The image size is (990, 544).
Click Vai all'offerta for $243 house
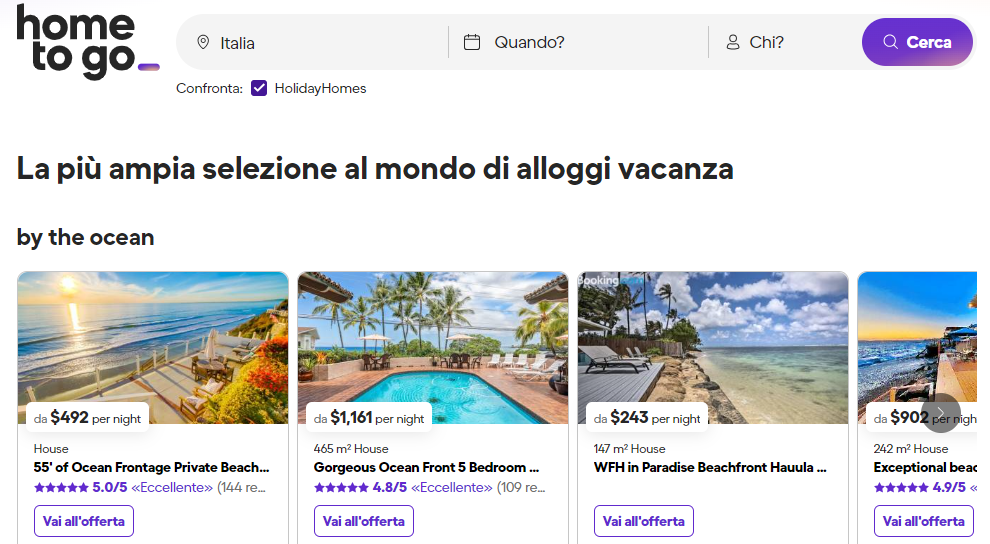(644, 521)
